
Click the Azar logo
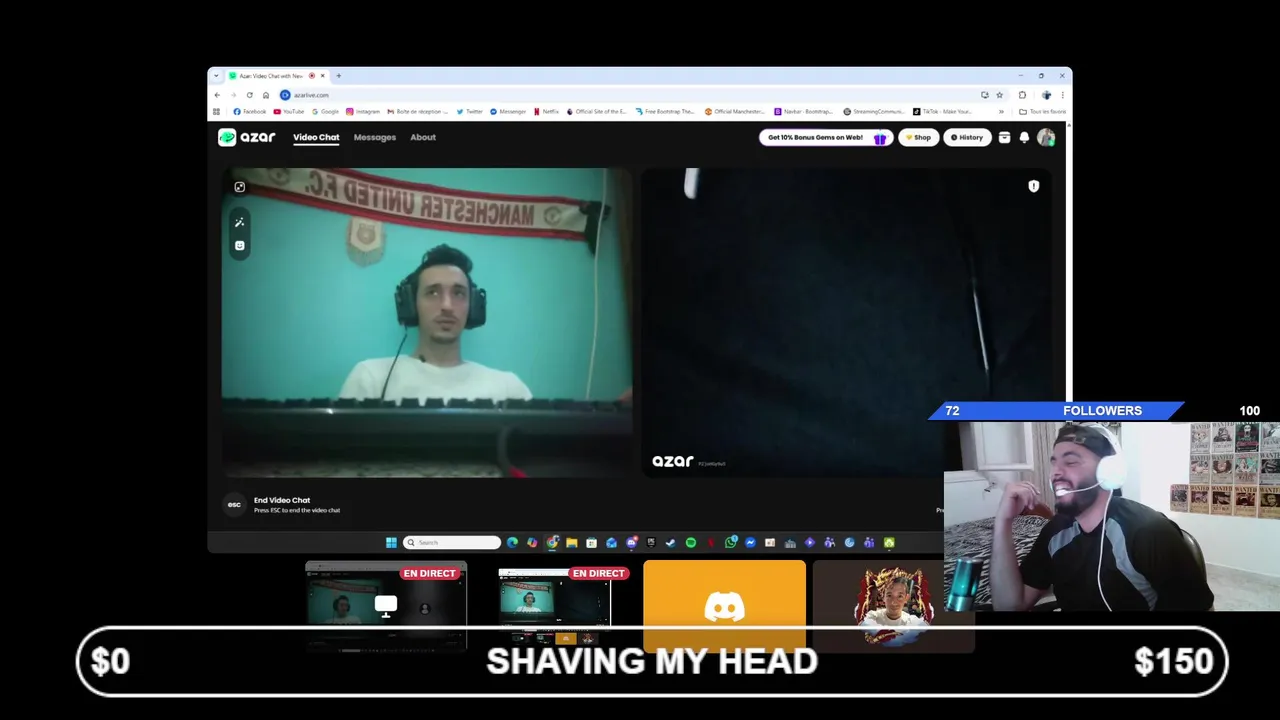(x=246, y=138)
